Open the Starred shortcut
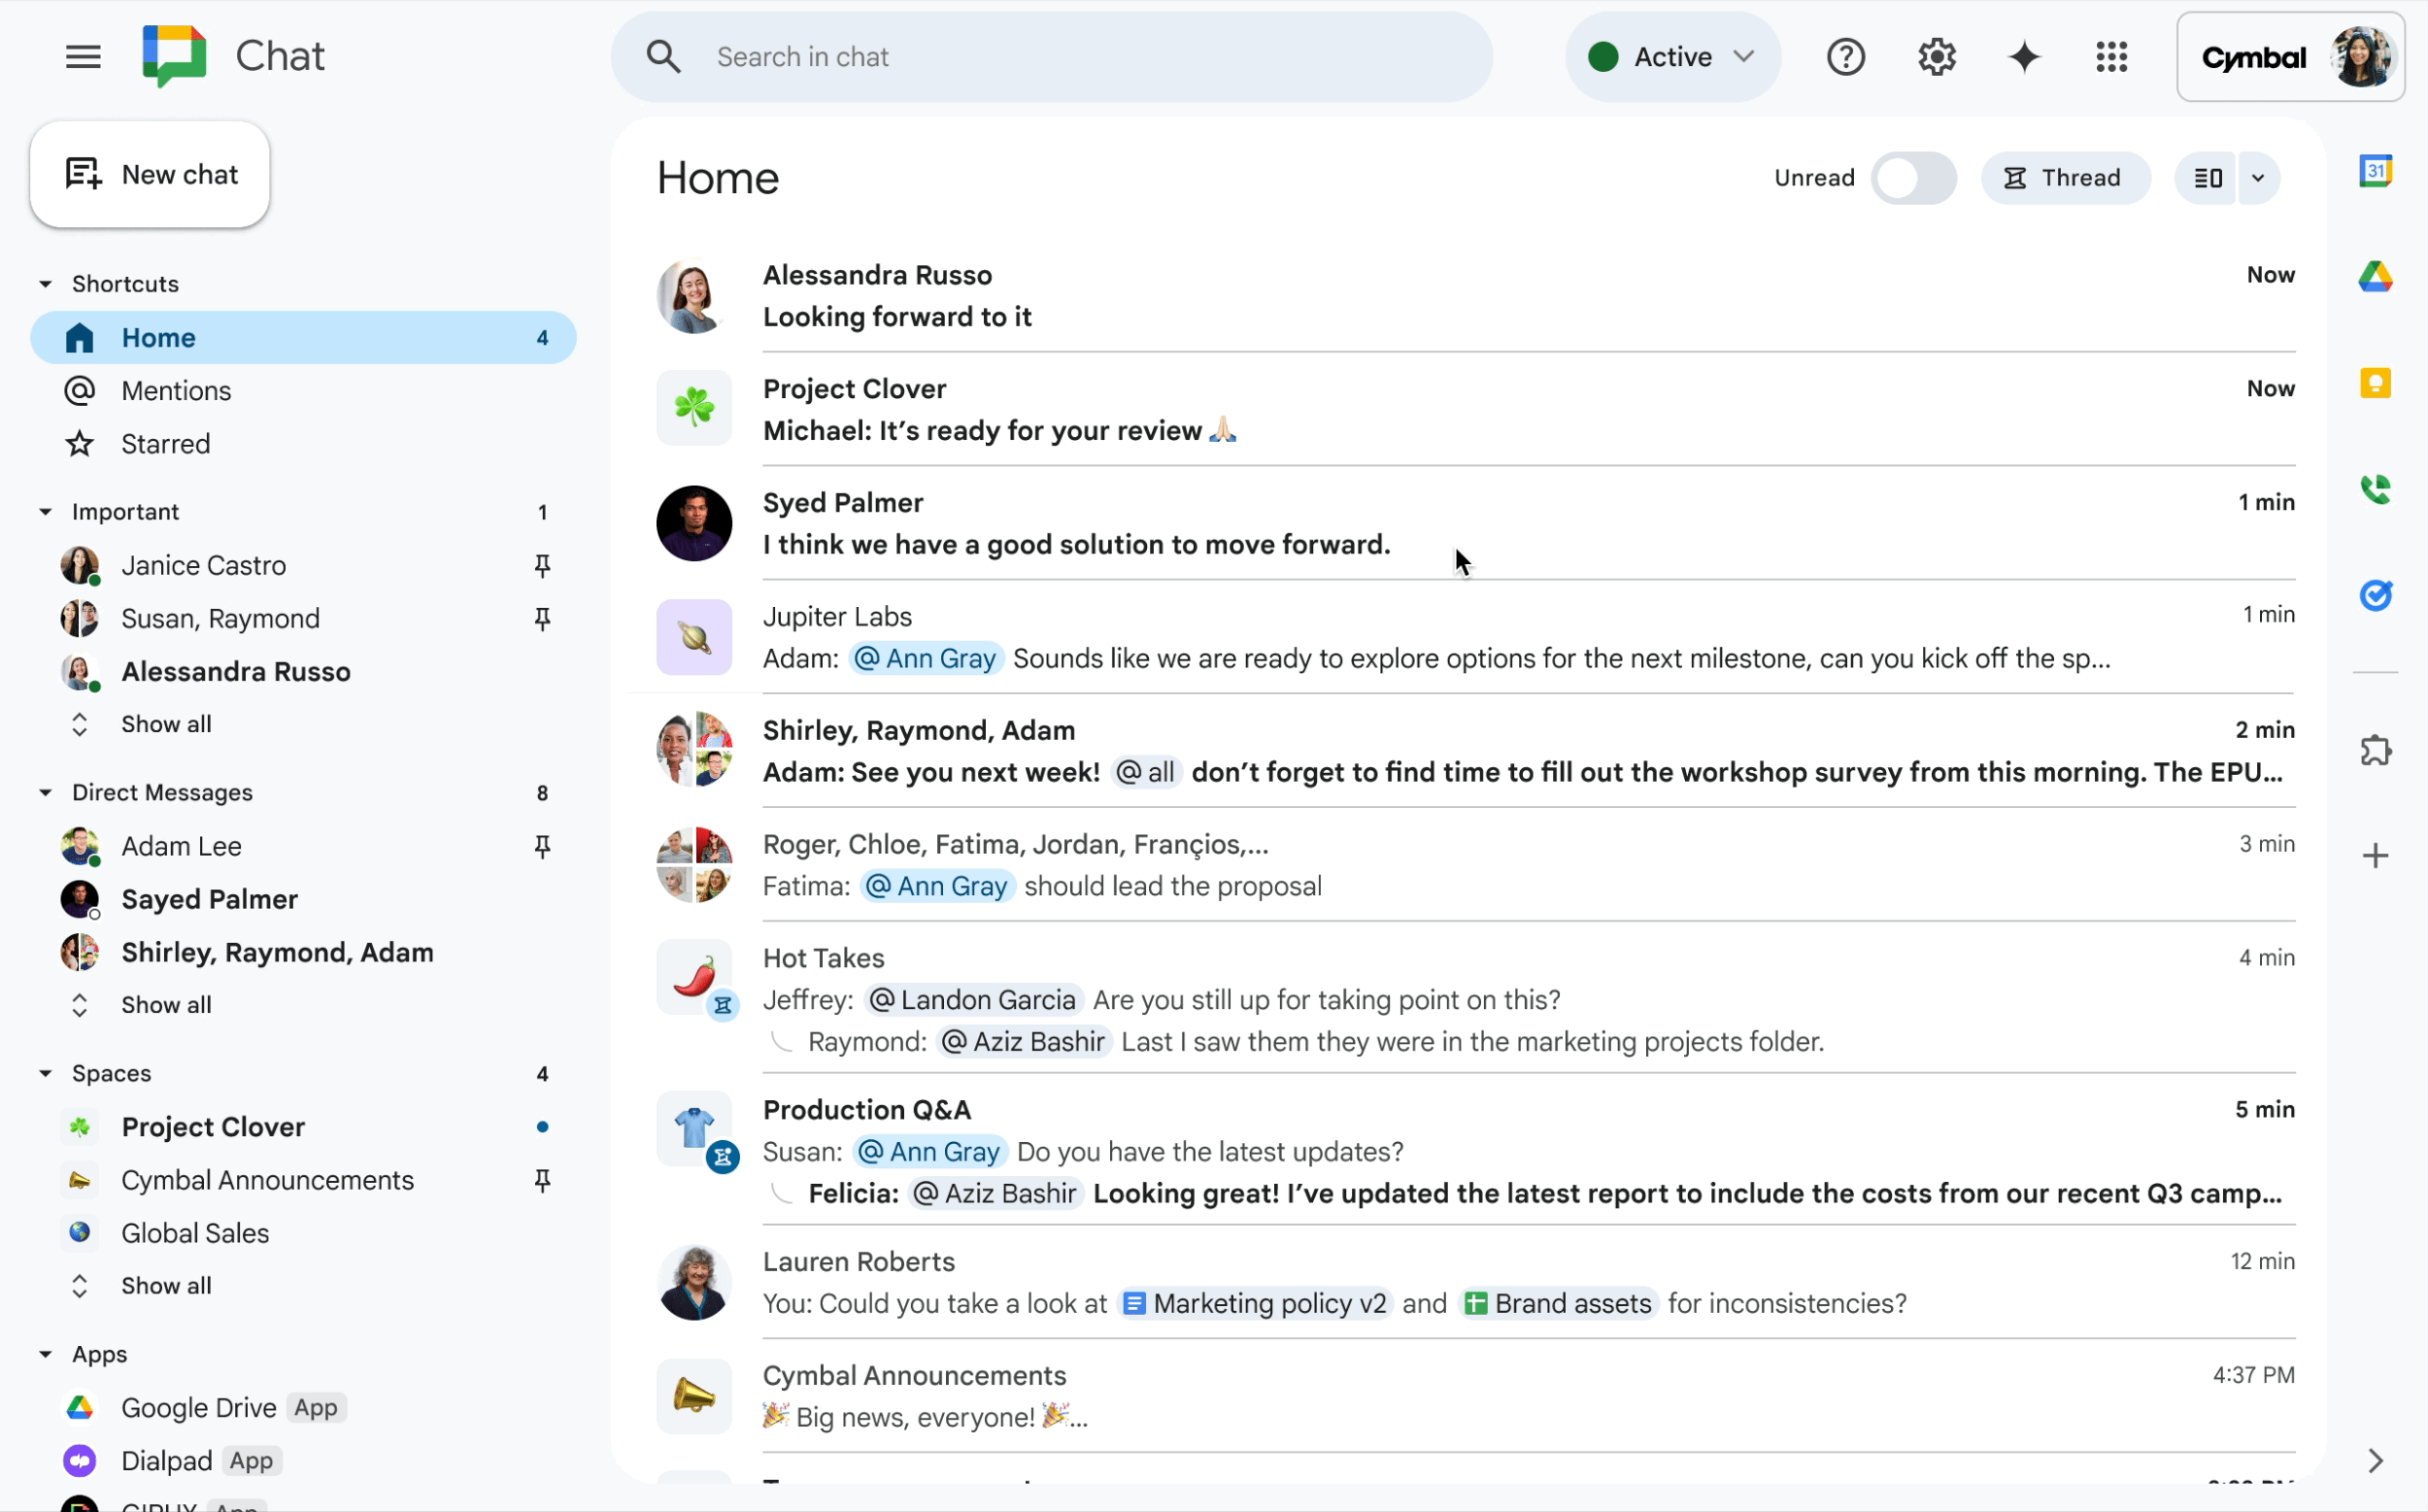This screenshot has height=1512, width=2428. pyautogui.click(x=166, y=444)
